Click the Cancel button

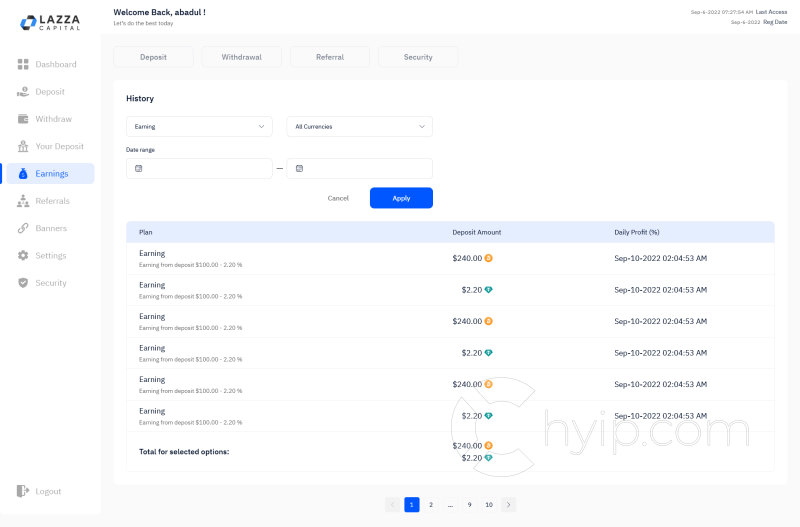click(338, 198)
